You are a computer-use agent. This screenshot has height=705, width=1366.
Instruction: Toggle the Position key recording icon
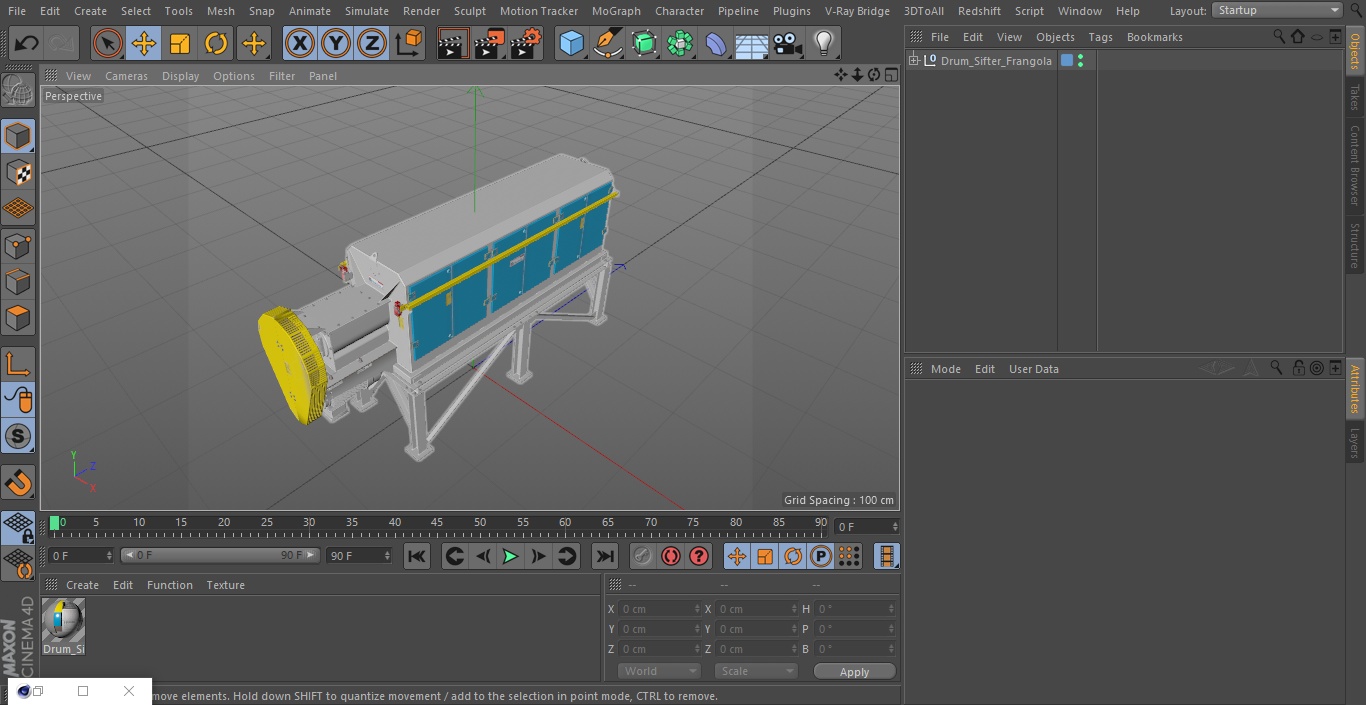click(737, 556)
